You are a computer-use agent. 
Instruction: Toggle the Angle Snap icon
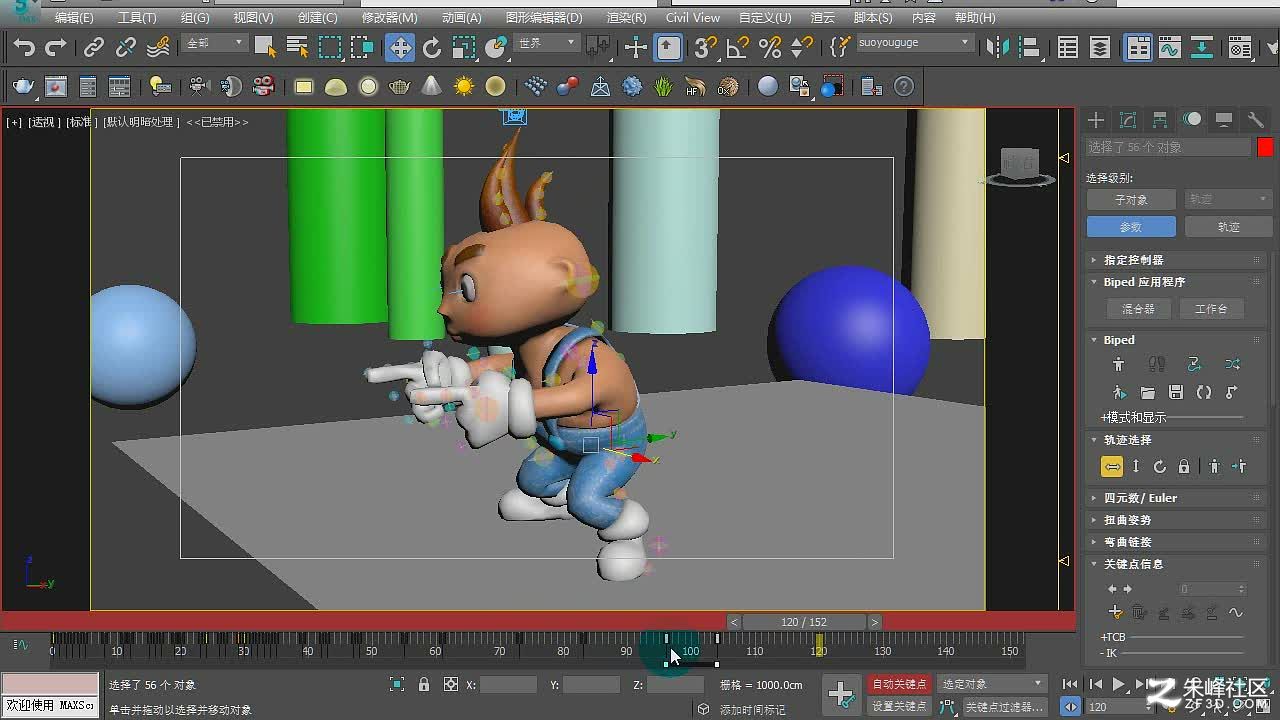pyautogui.click(x=738, y=47)
